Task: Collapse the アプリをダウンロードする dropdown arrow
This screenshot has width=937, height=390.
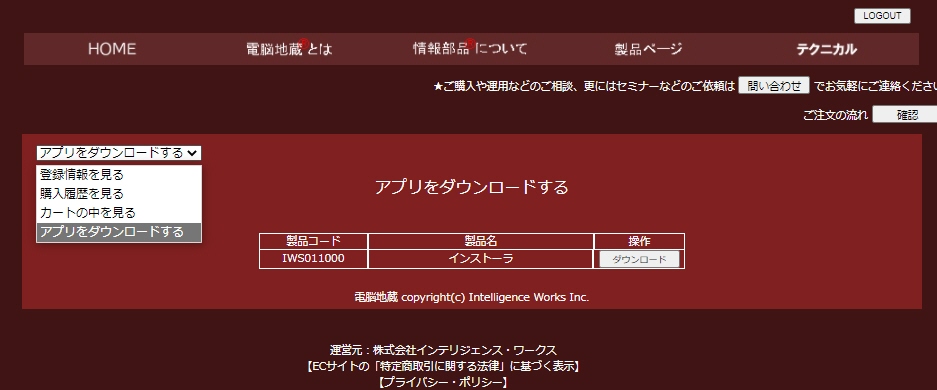Action: click(x=192, y=153)
